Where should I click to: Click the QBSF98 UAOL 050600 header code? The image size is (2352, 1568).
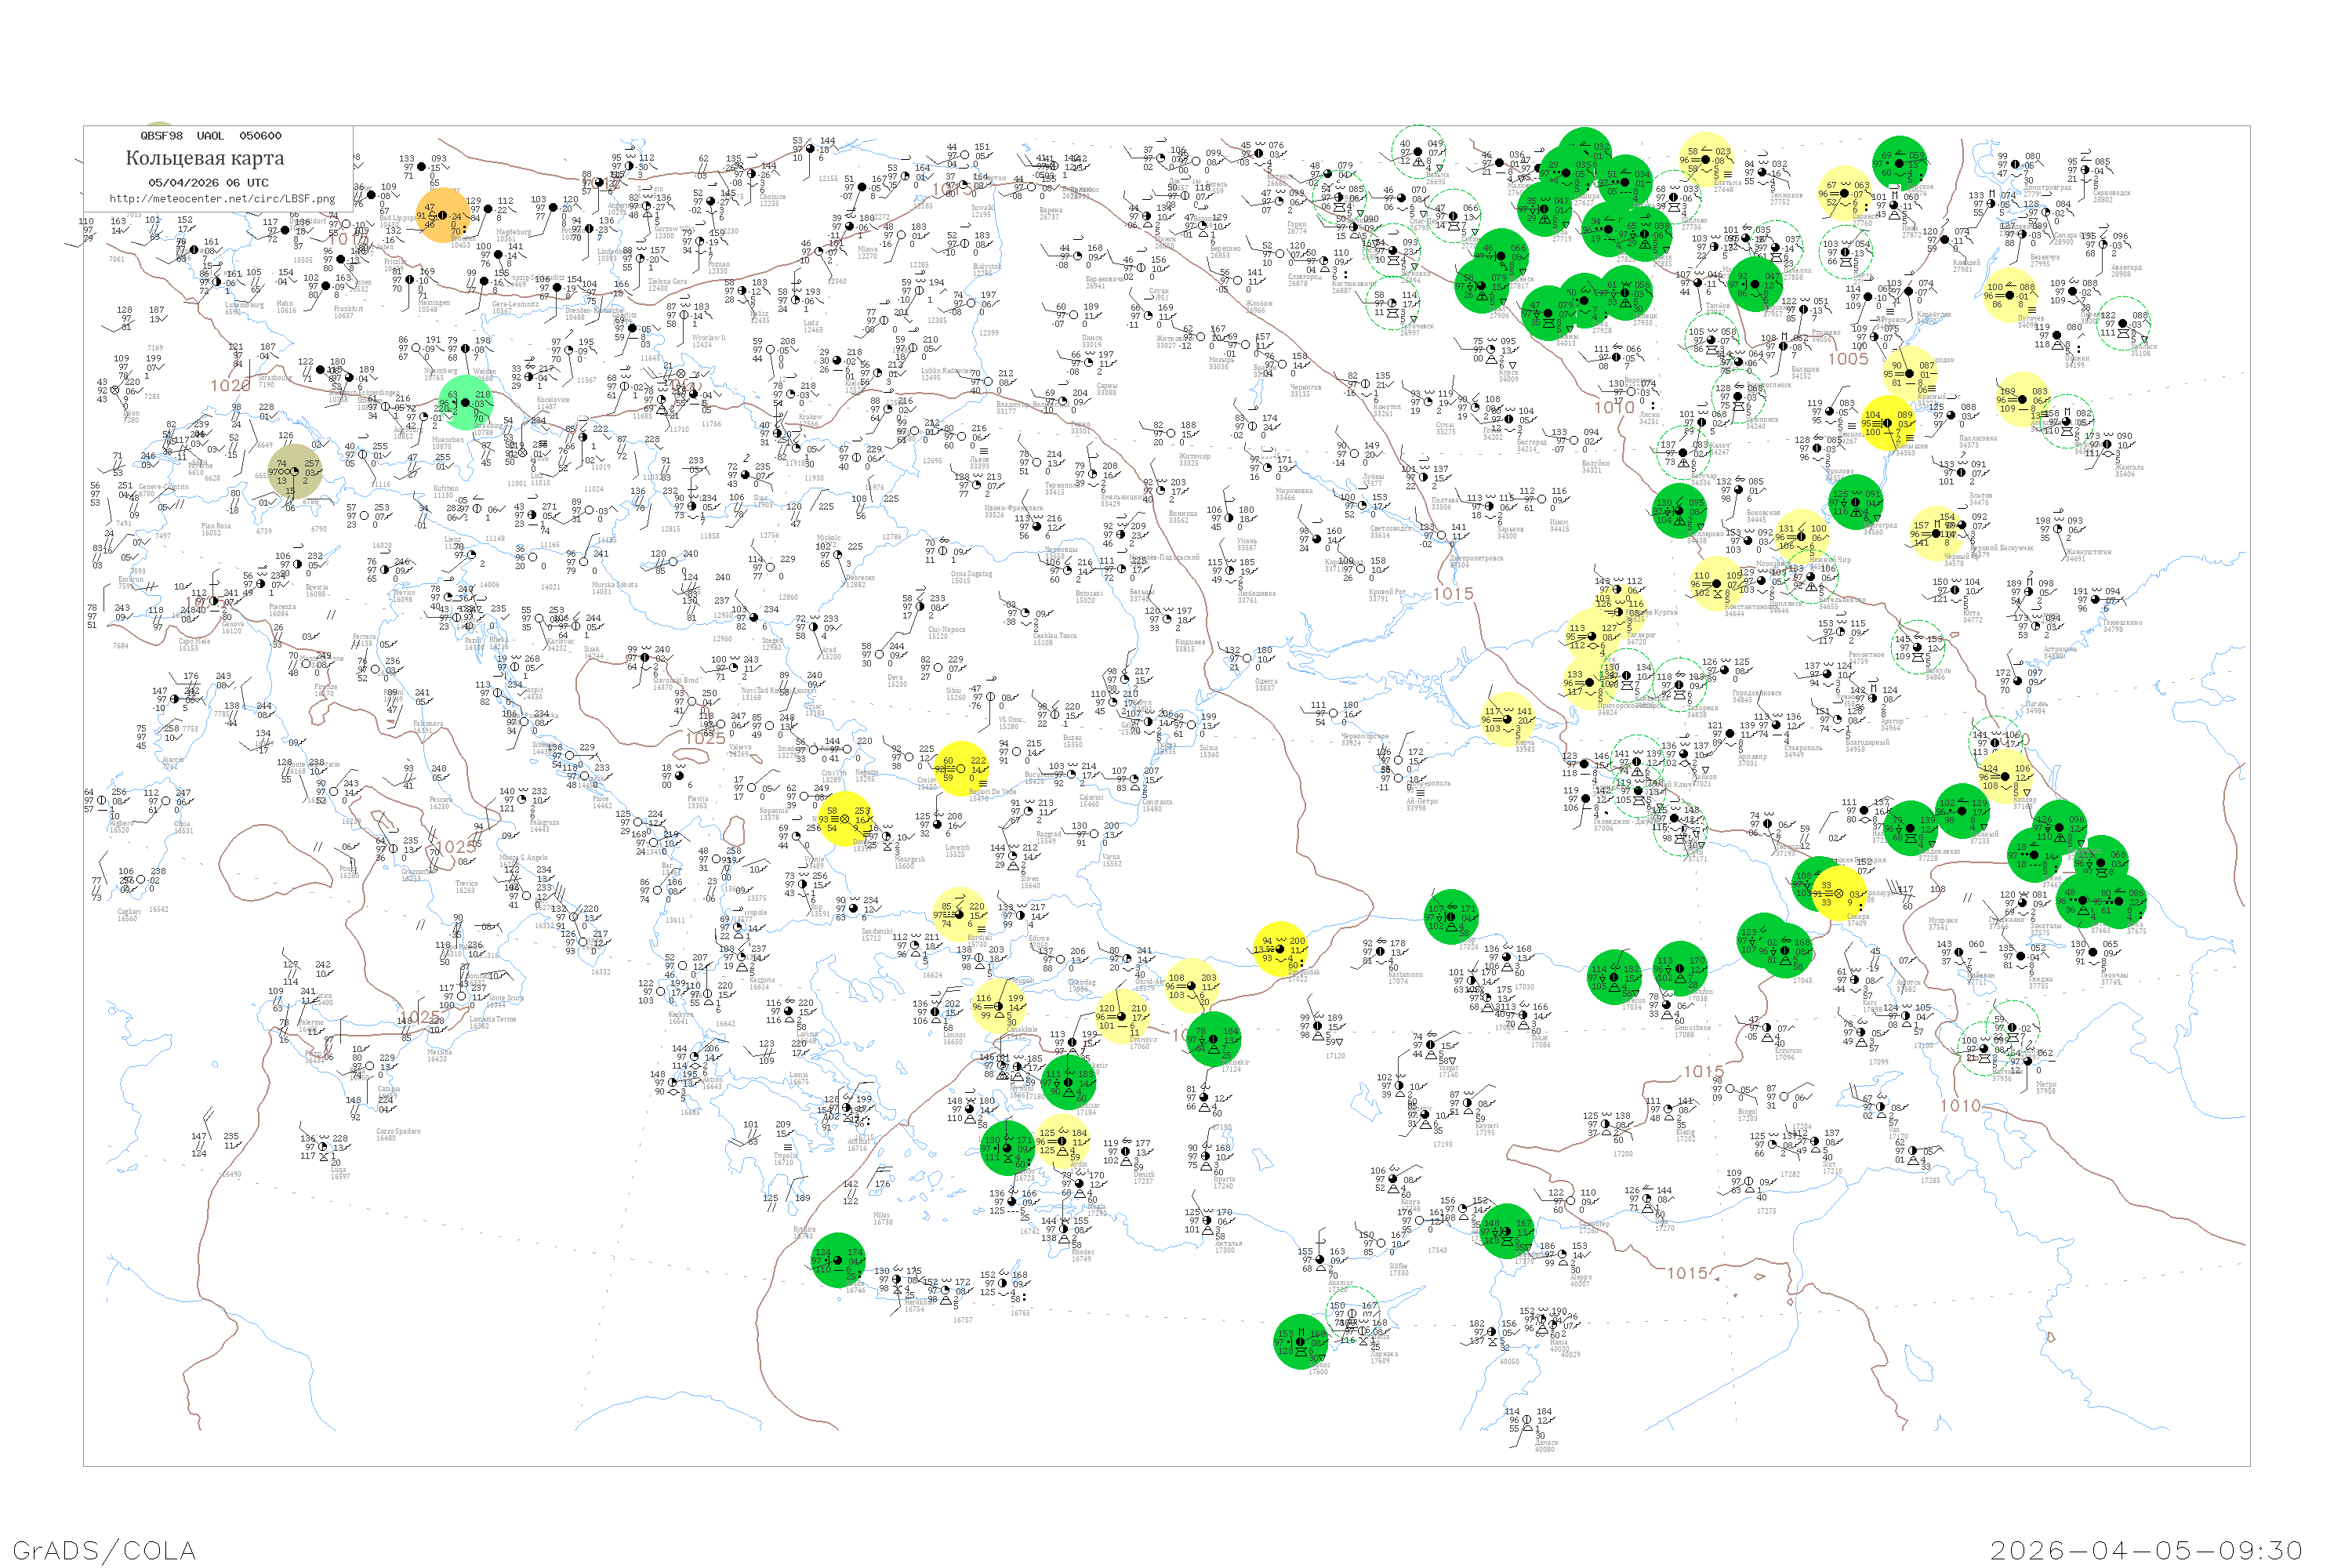[210, 136]
